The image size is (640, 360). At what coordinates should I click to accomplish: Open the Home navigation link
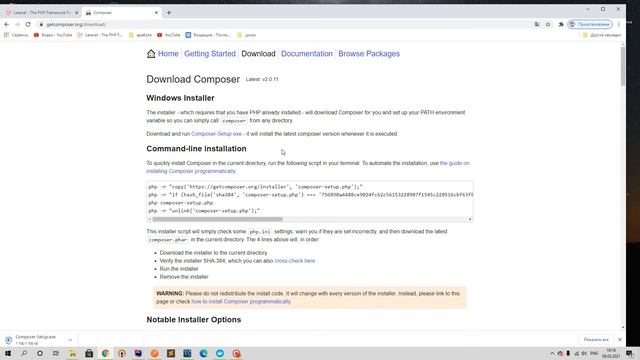pyautogui.click(x=168, y=53)
